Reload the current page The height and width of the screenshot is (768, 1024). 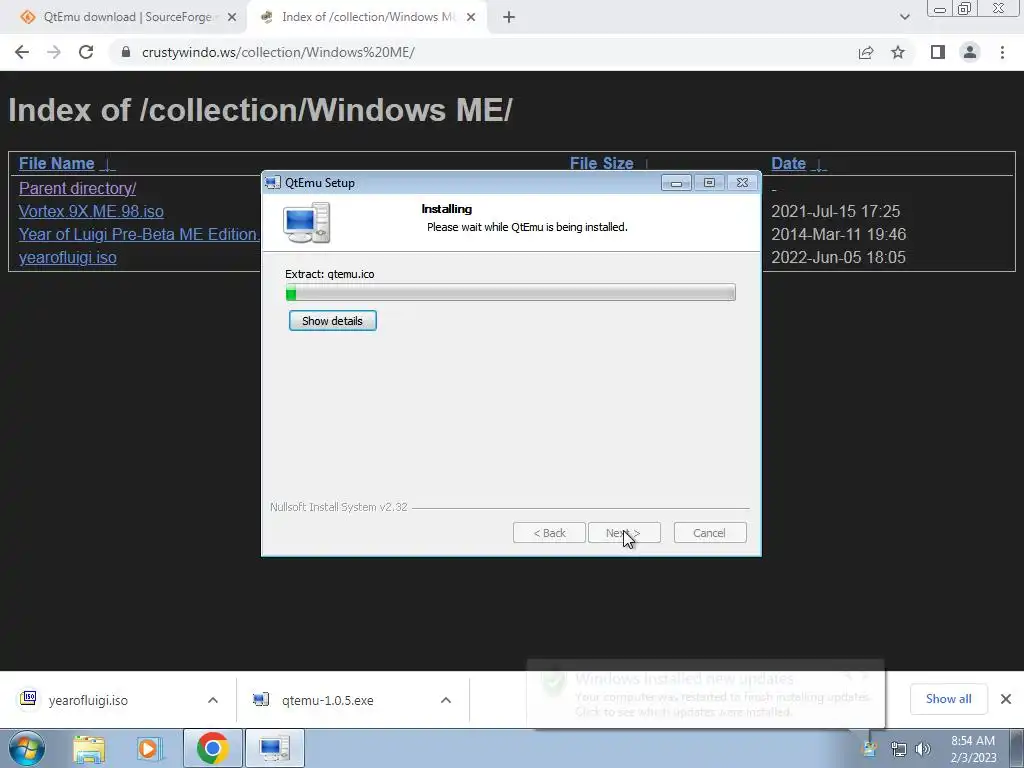[86, 52]
